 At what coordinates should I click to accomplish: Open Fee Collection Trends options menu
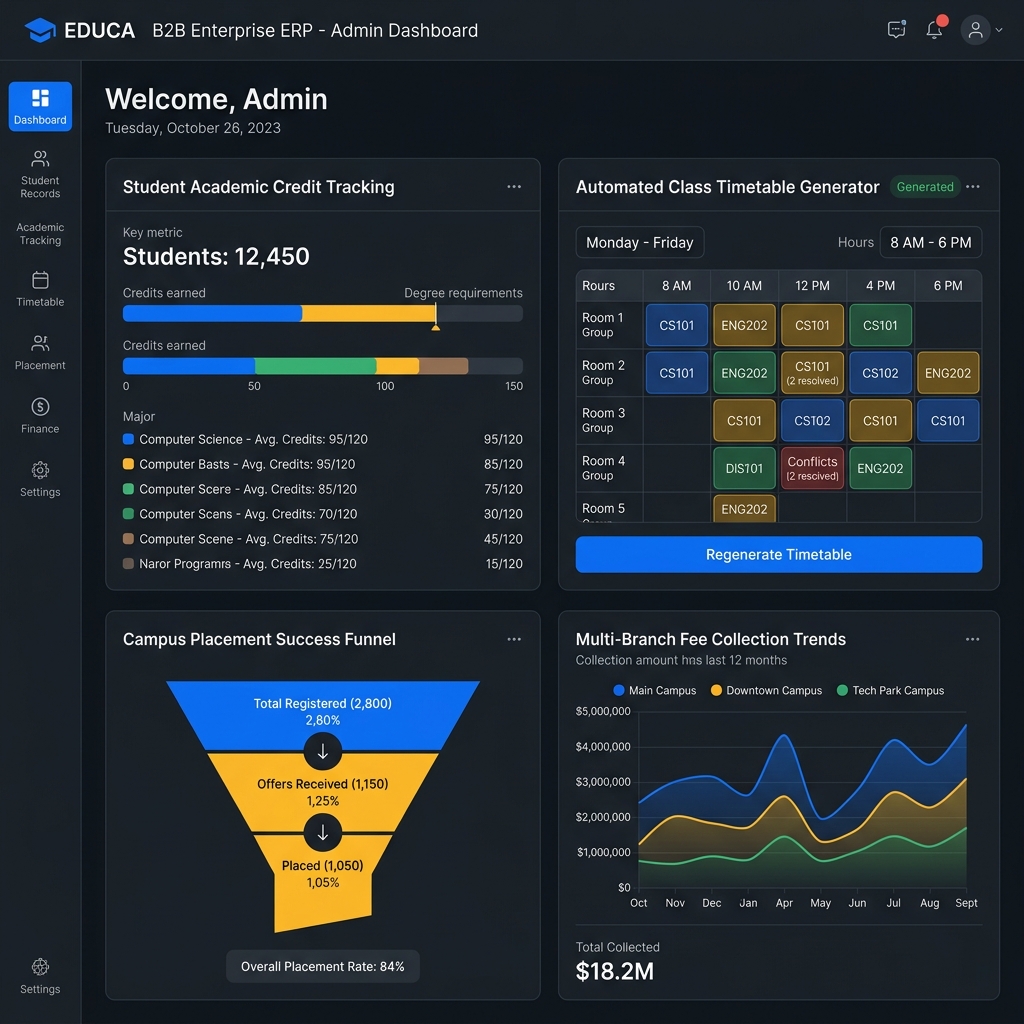click(972, 639)
